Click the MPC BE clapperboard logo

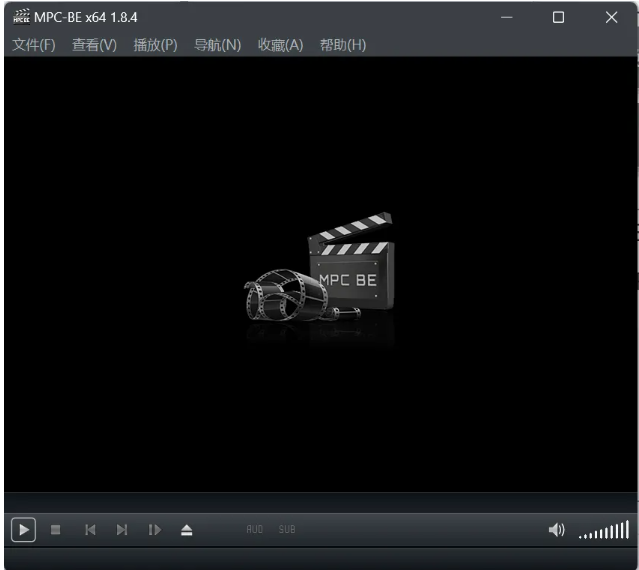(x=320, y=267)
